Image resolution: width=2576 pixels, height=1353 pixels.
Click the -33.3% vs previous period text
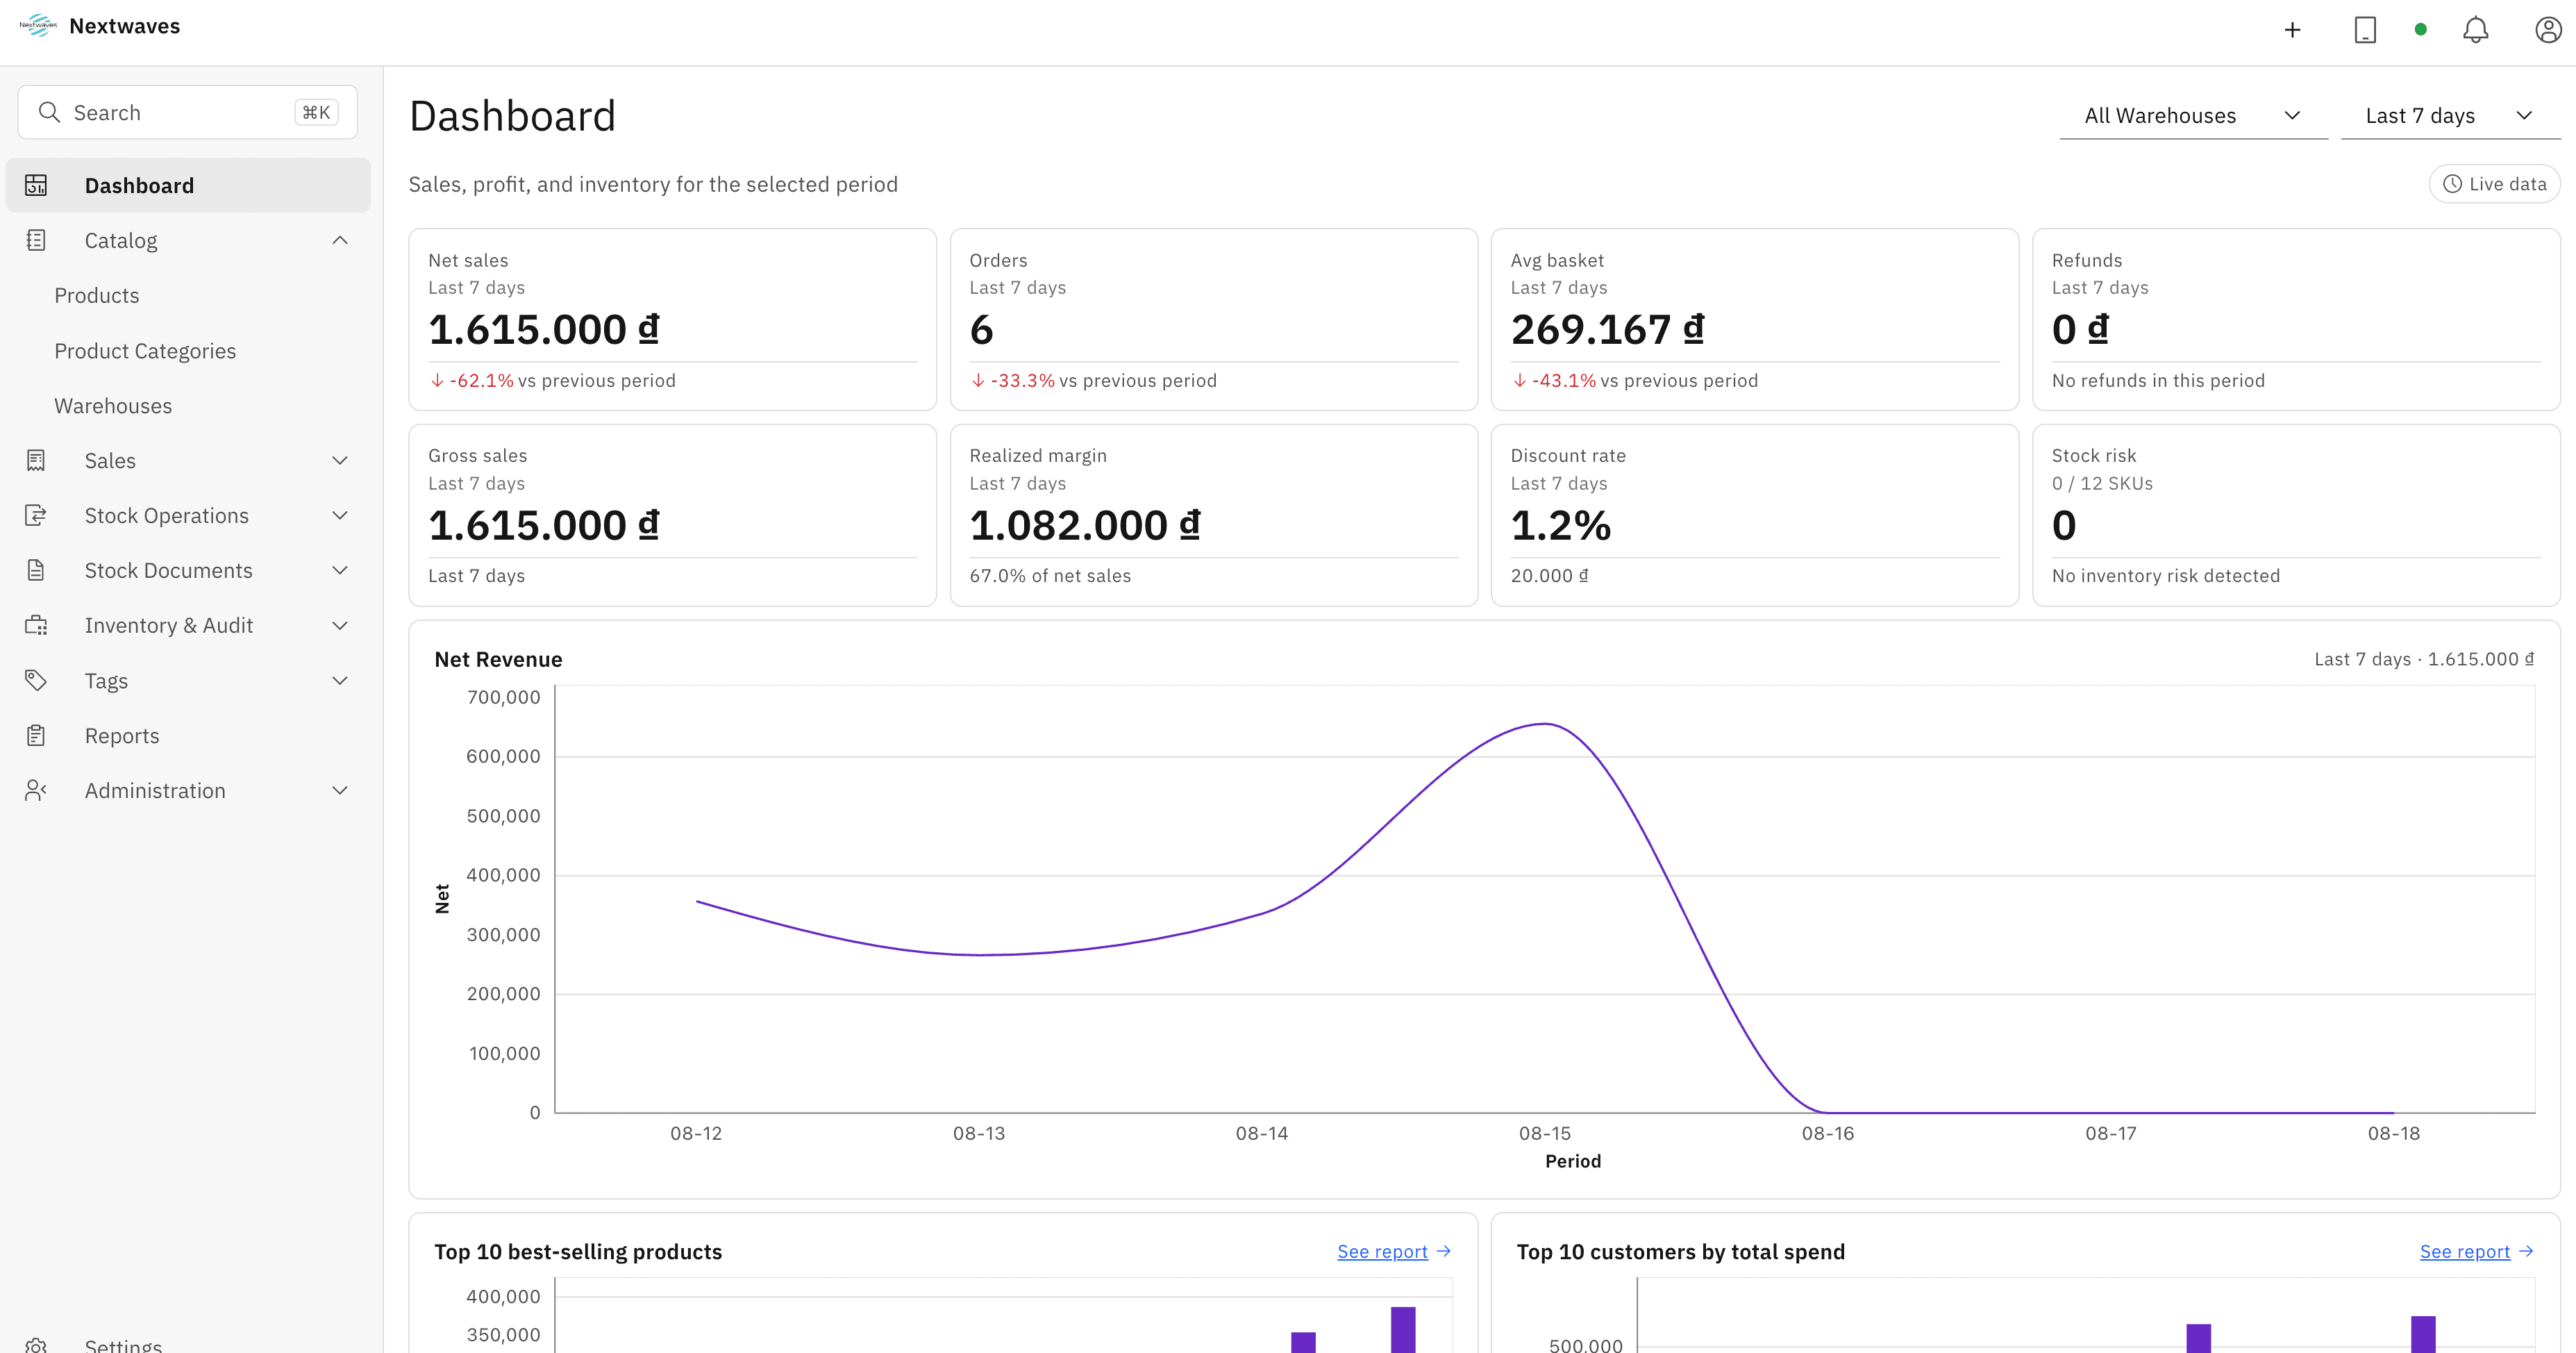[1094, 380]
